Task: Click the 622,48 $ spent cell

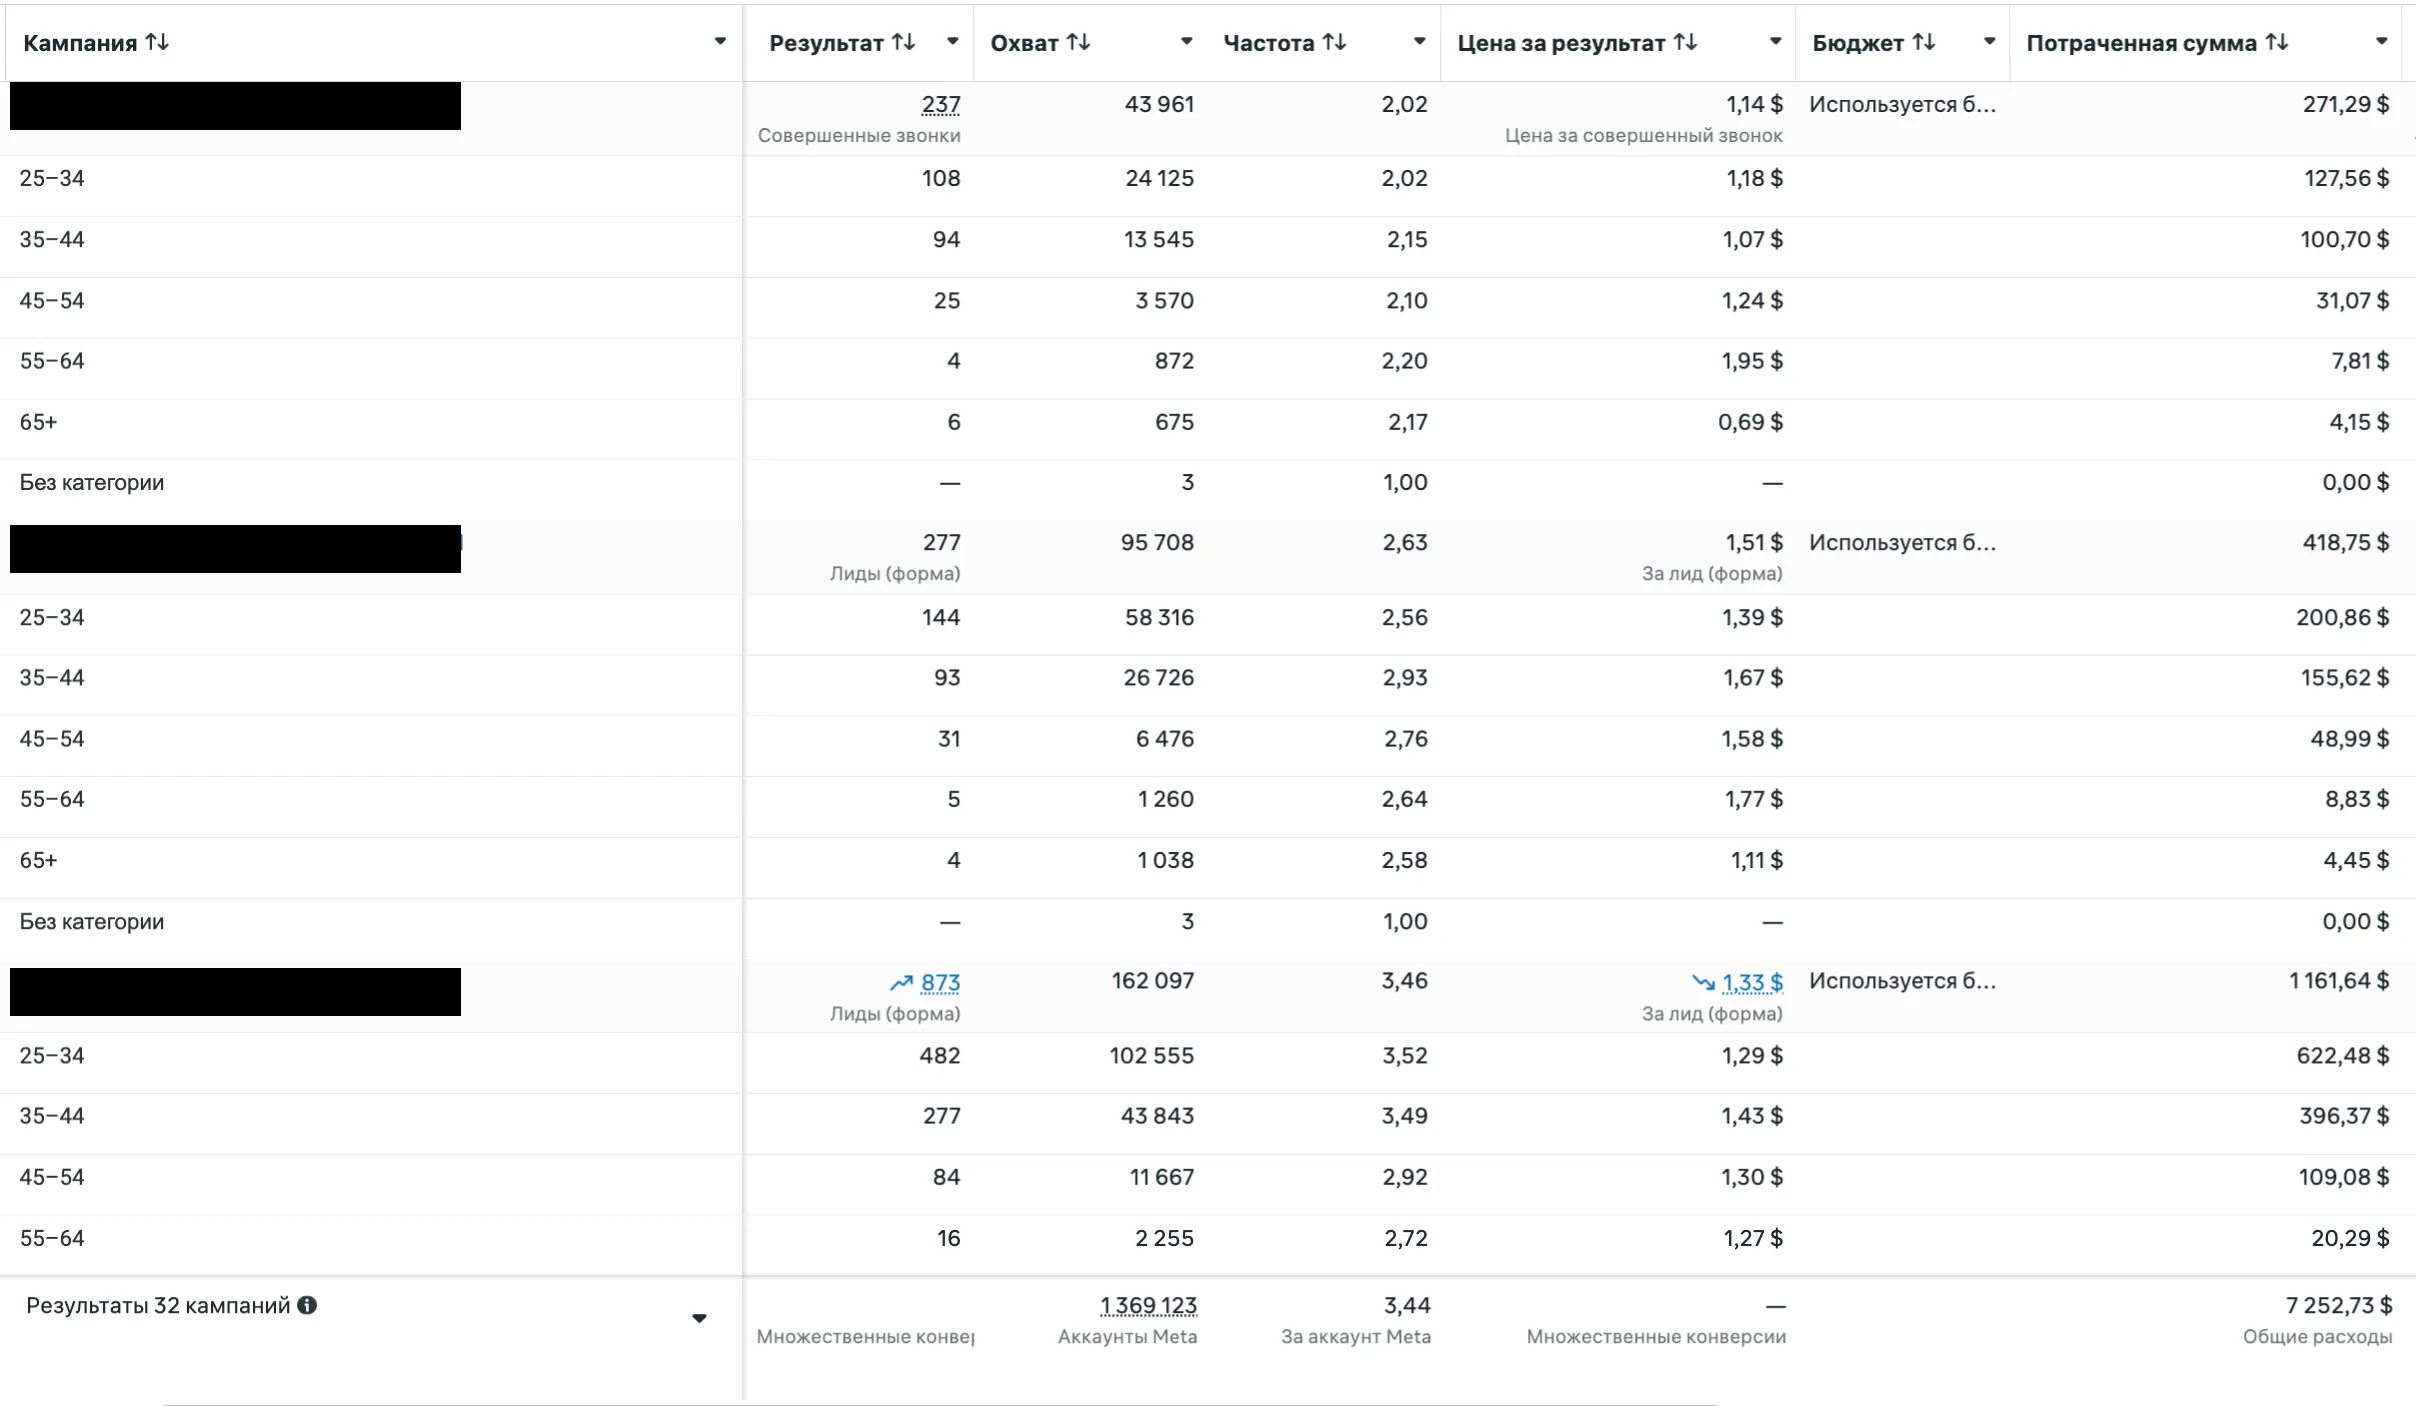Action: pos(2342,1055)
